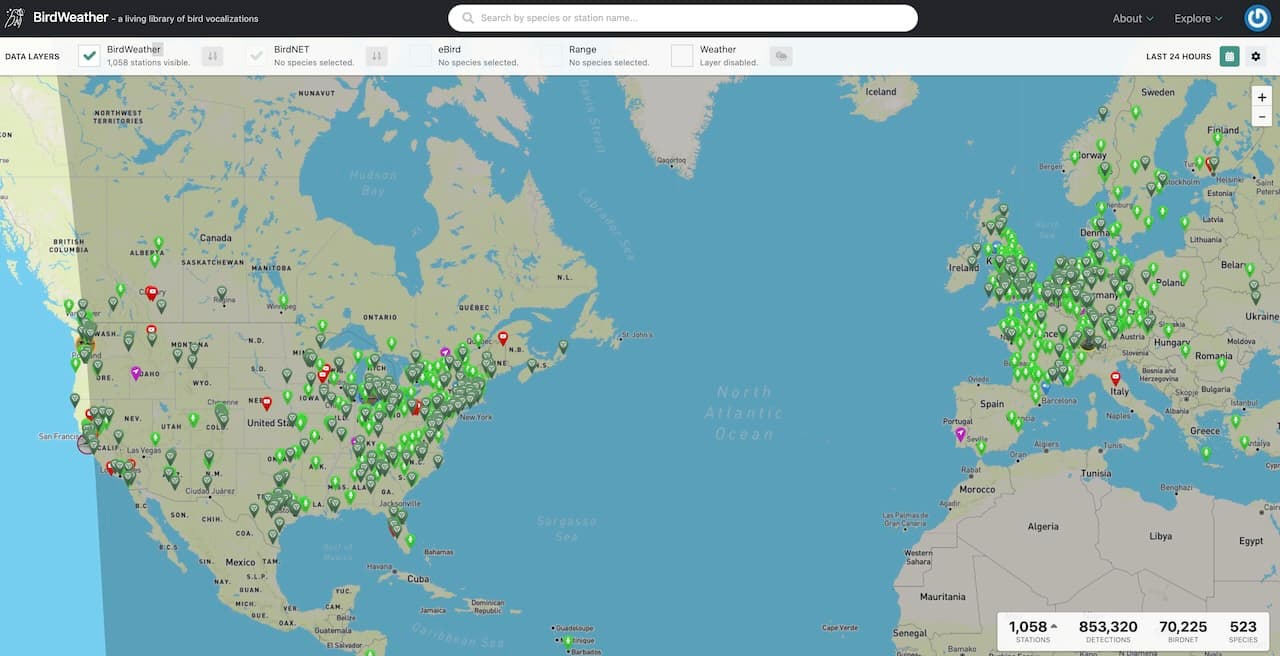Click the 523 Species stat
The width and height of the screenshot is (1280, 656).
(1243, 631)
